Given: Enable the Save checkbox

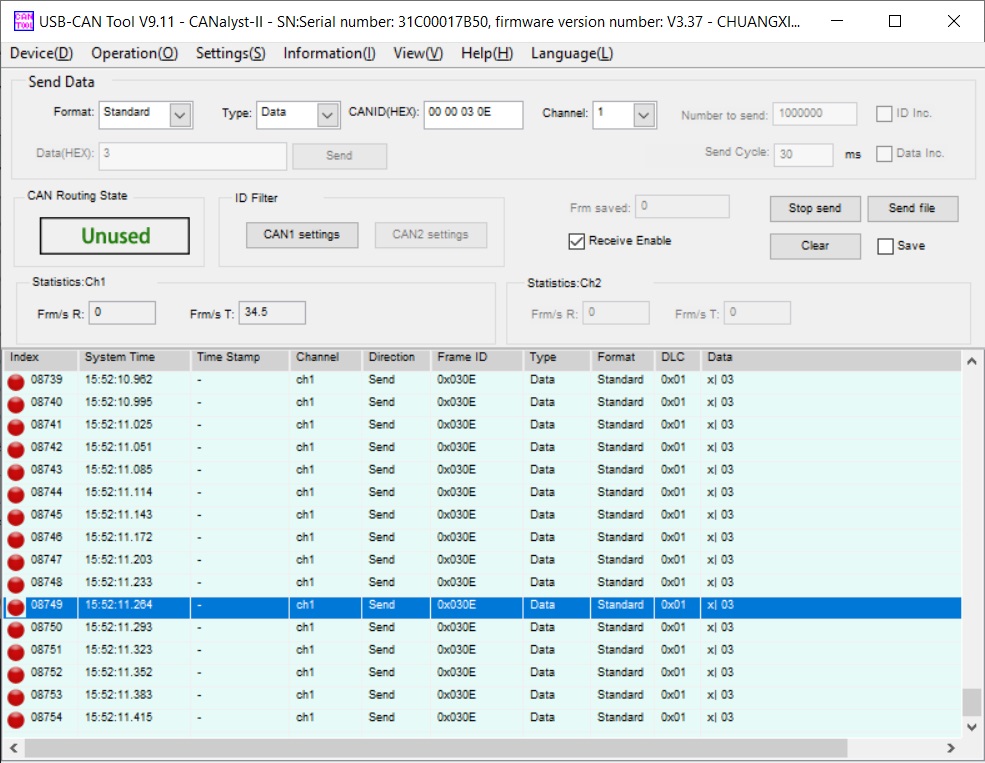Looking at the screenshot, I should 885,246.
